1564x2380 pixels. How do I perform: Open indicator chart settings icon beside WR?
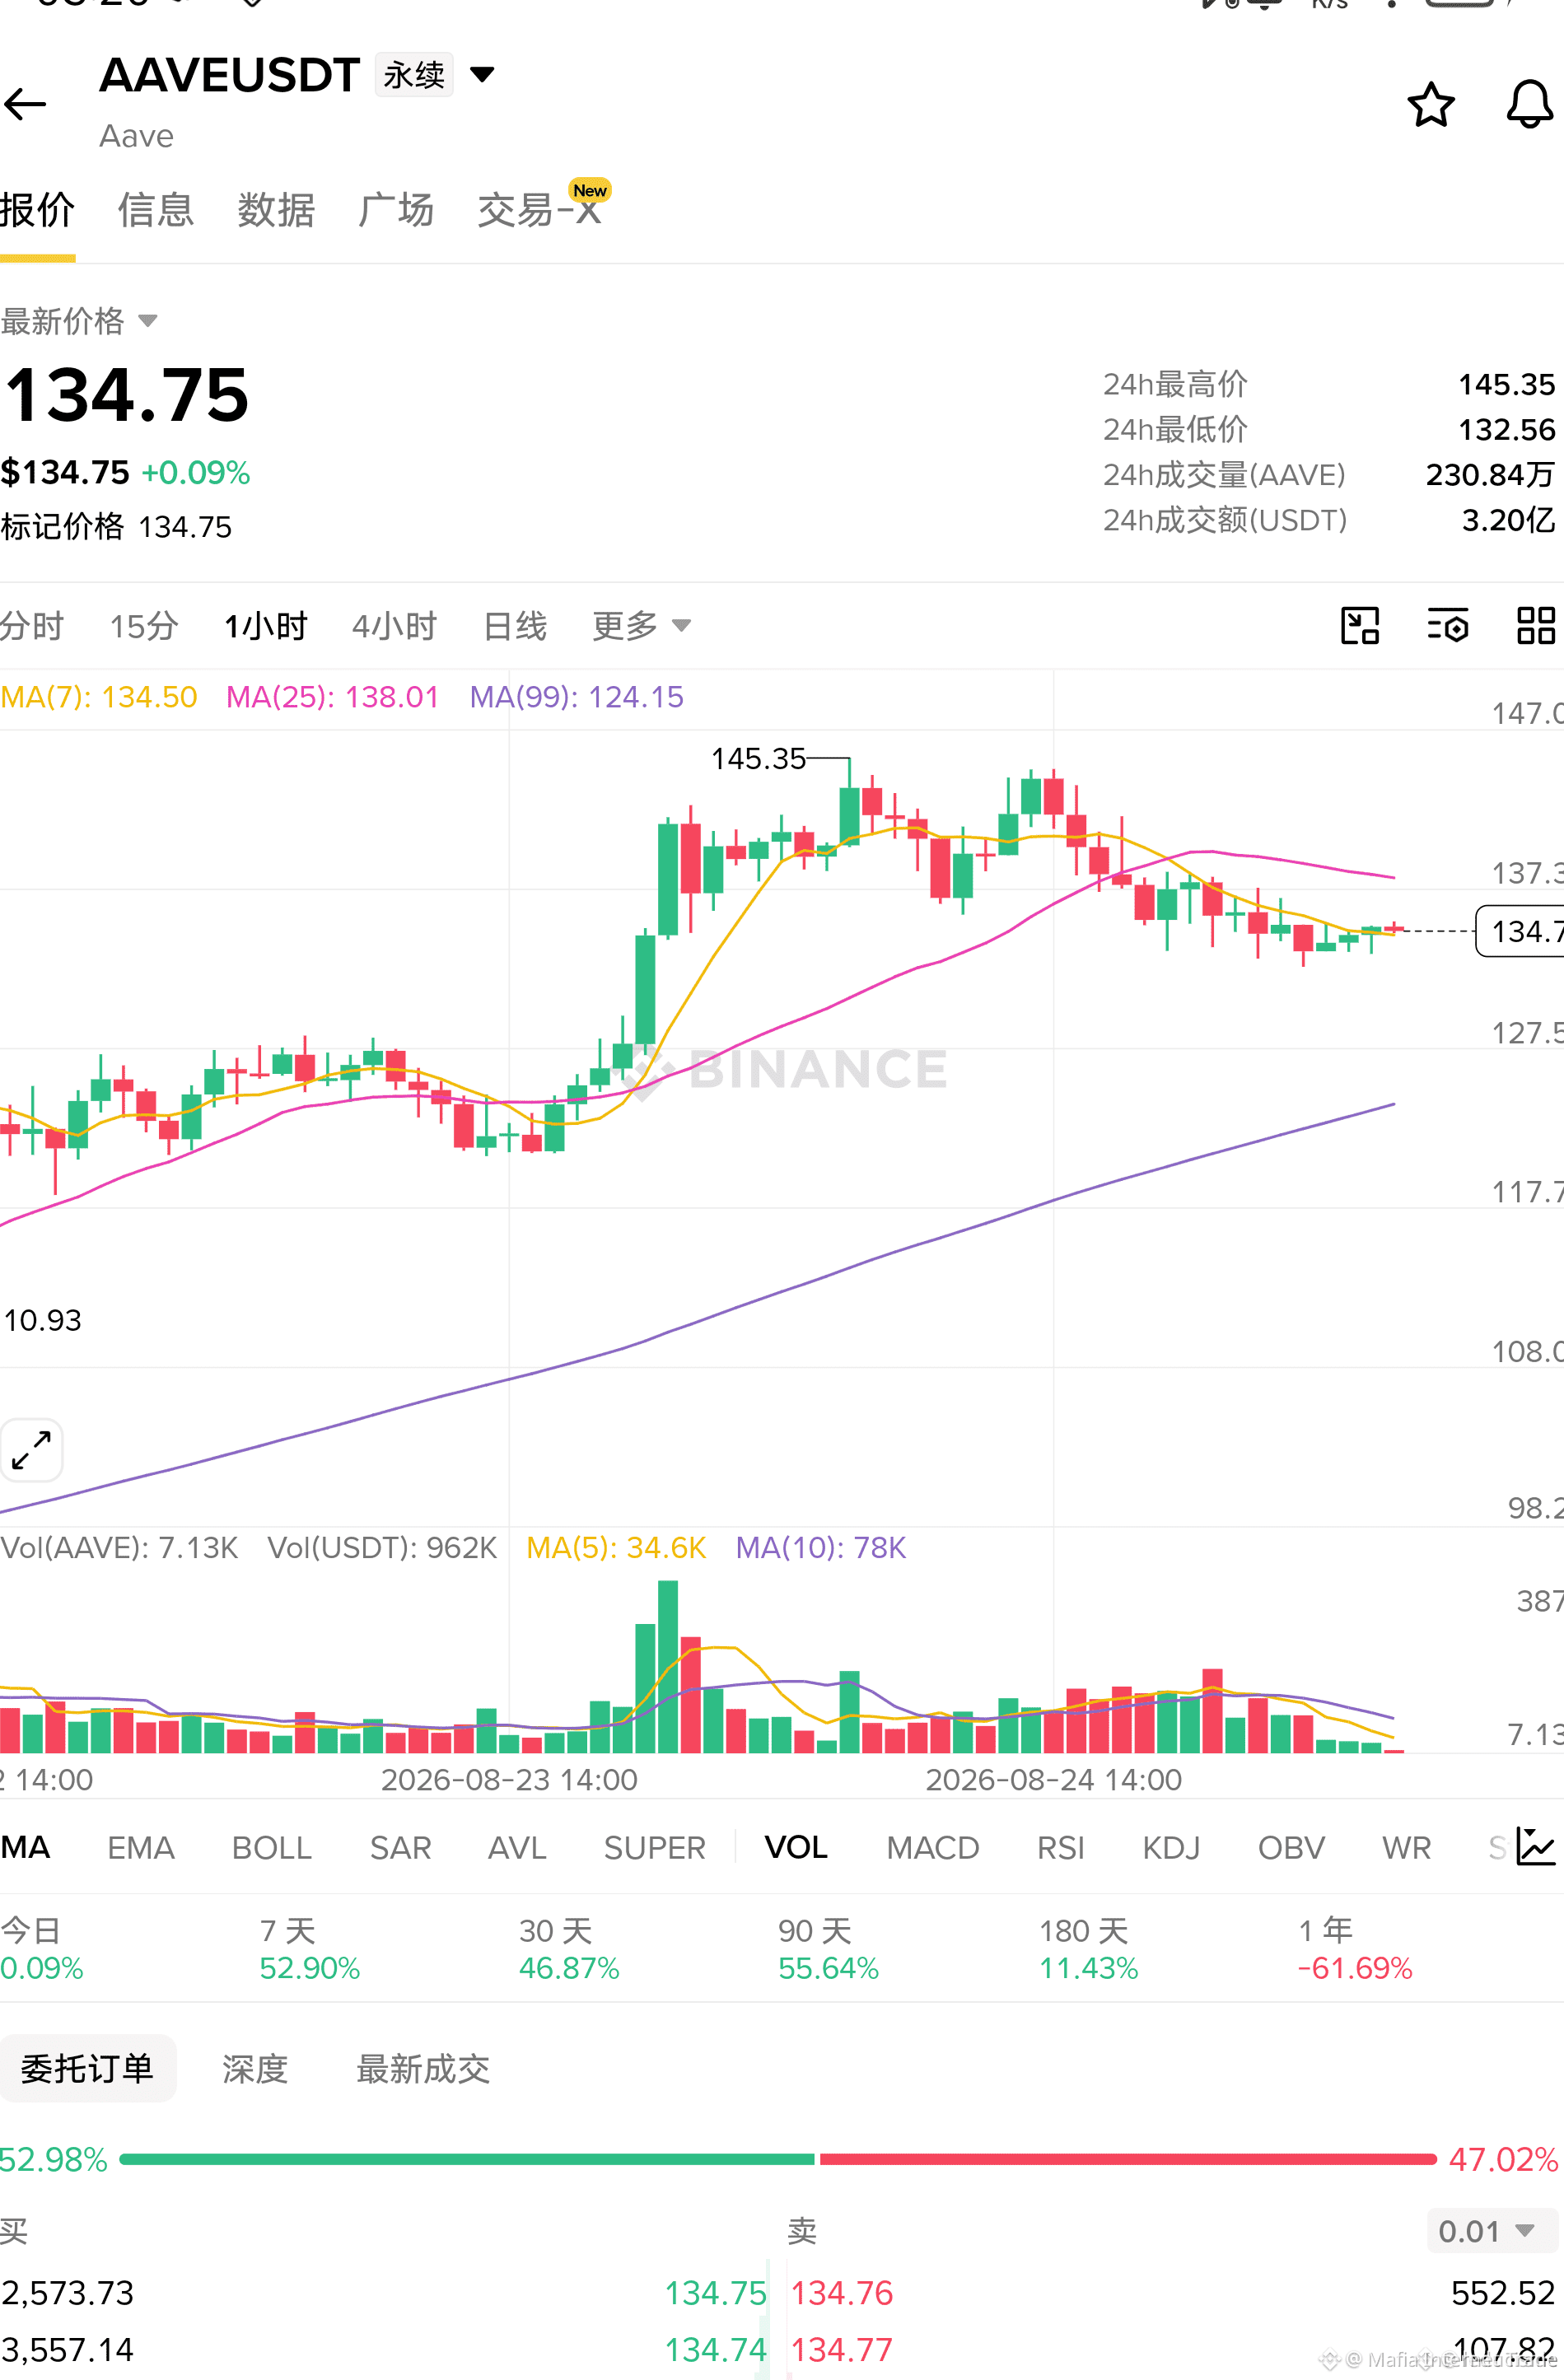point(1535,1846)
